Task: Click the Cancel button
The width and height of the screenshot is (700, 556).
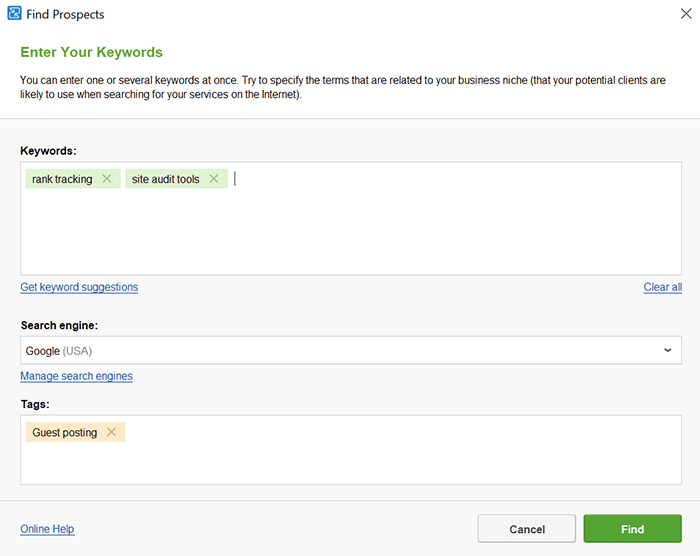Action: 527,529
